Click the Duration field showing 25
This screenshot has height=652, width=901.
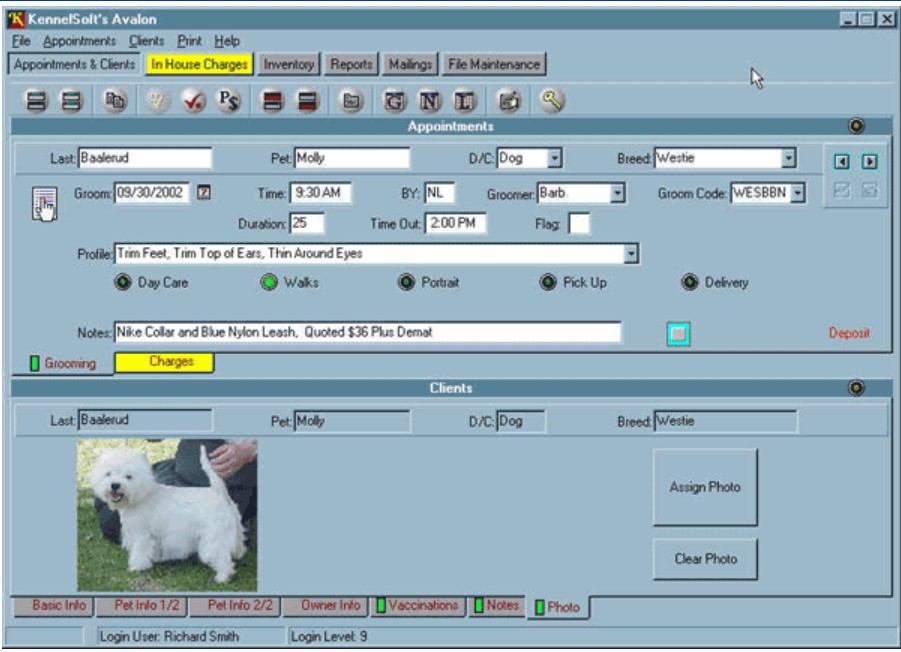pos(307,223)
